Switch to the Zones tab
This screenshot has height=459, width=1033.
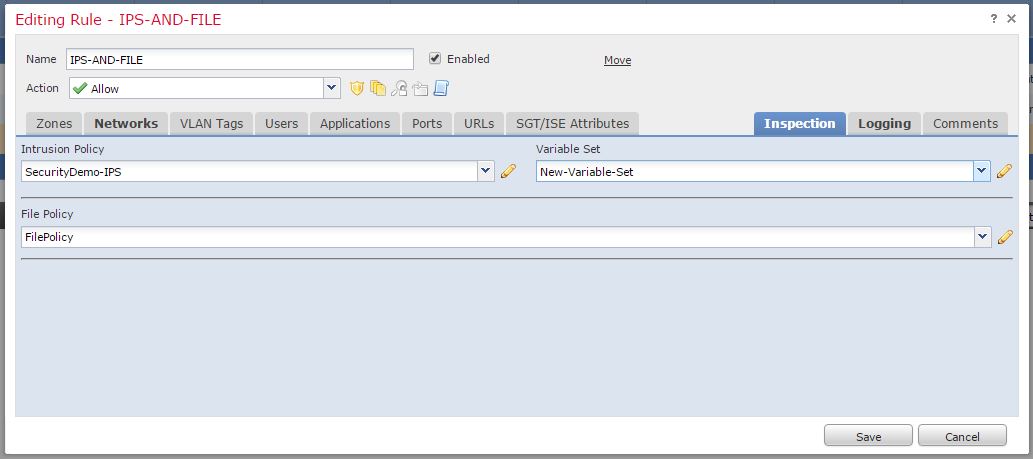pyautogui.click(x=54, y=124)
